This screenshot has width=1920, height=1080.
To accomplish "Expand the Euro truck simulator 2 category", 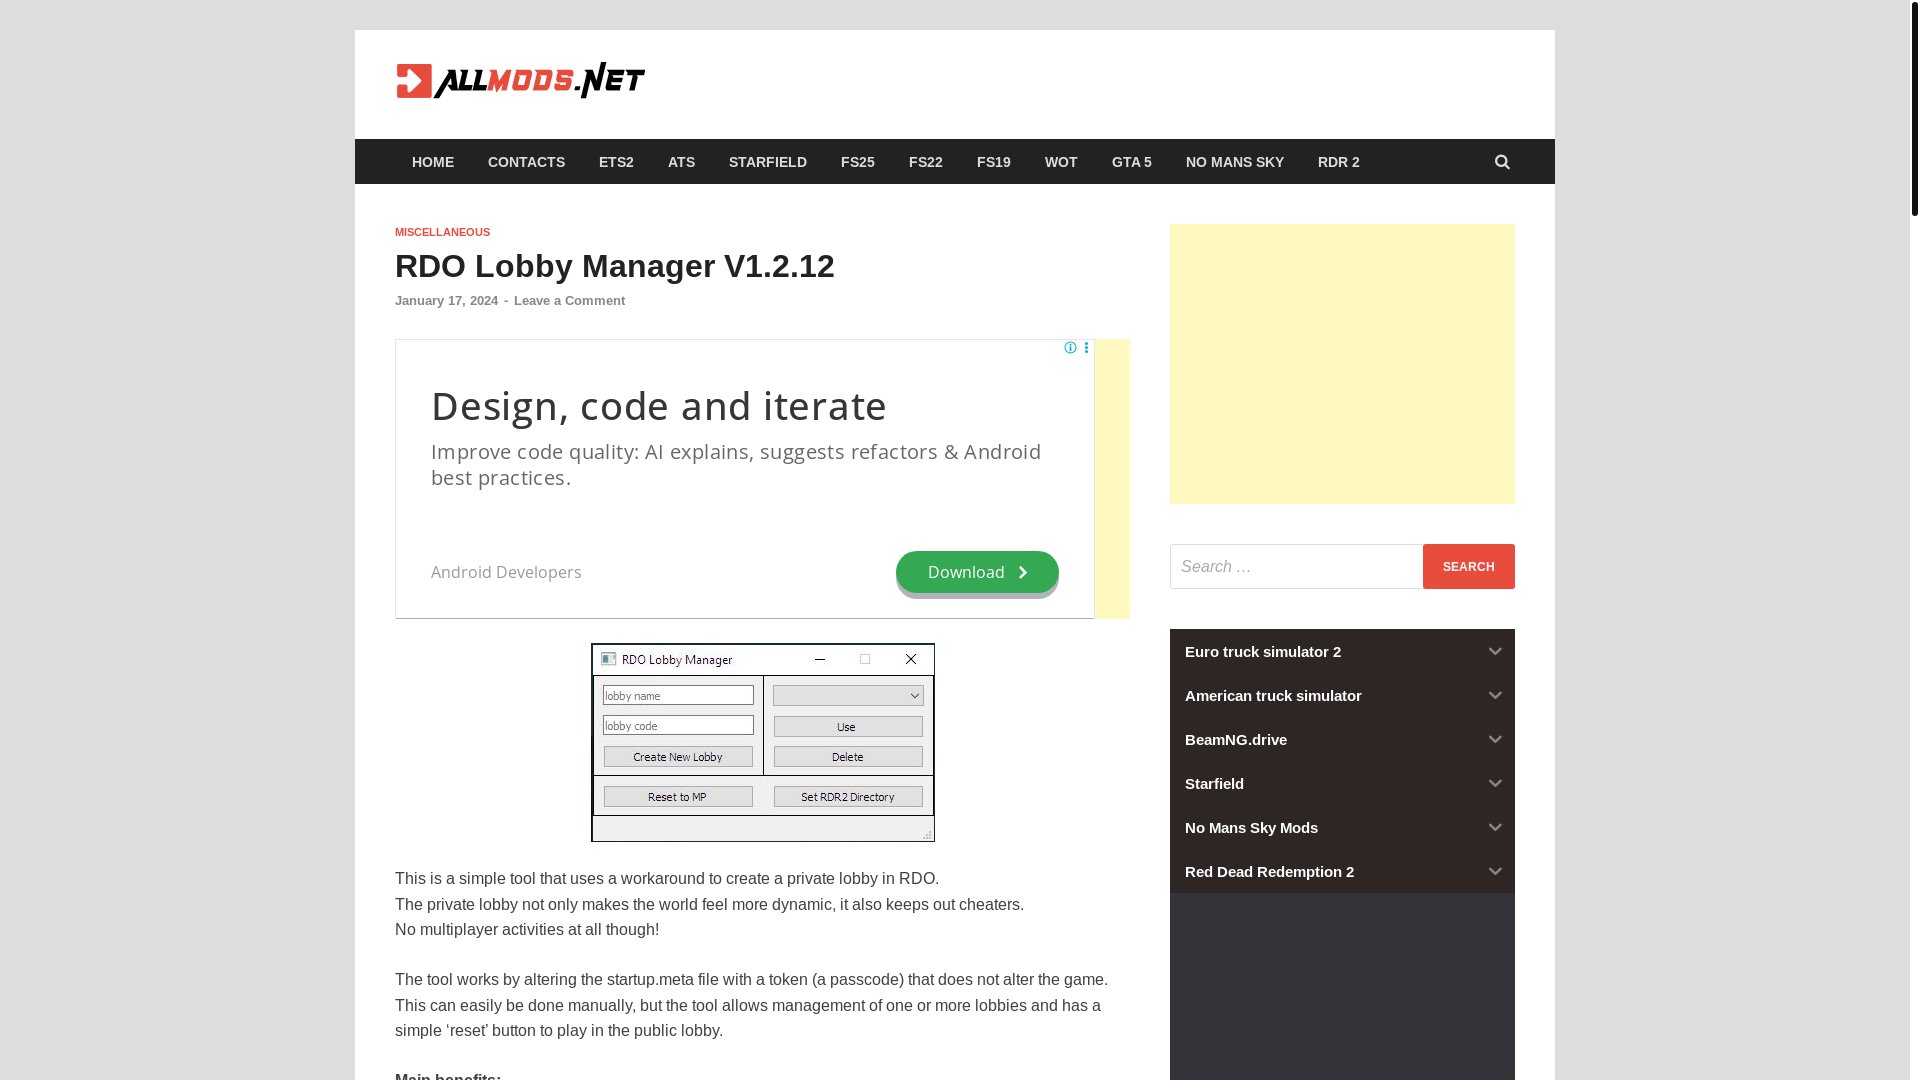I will pyautogui.click(x=1495, y=652).
